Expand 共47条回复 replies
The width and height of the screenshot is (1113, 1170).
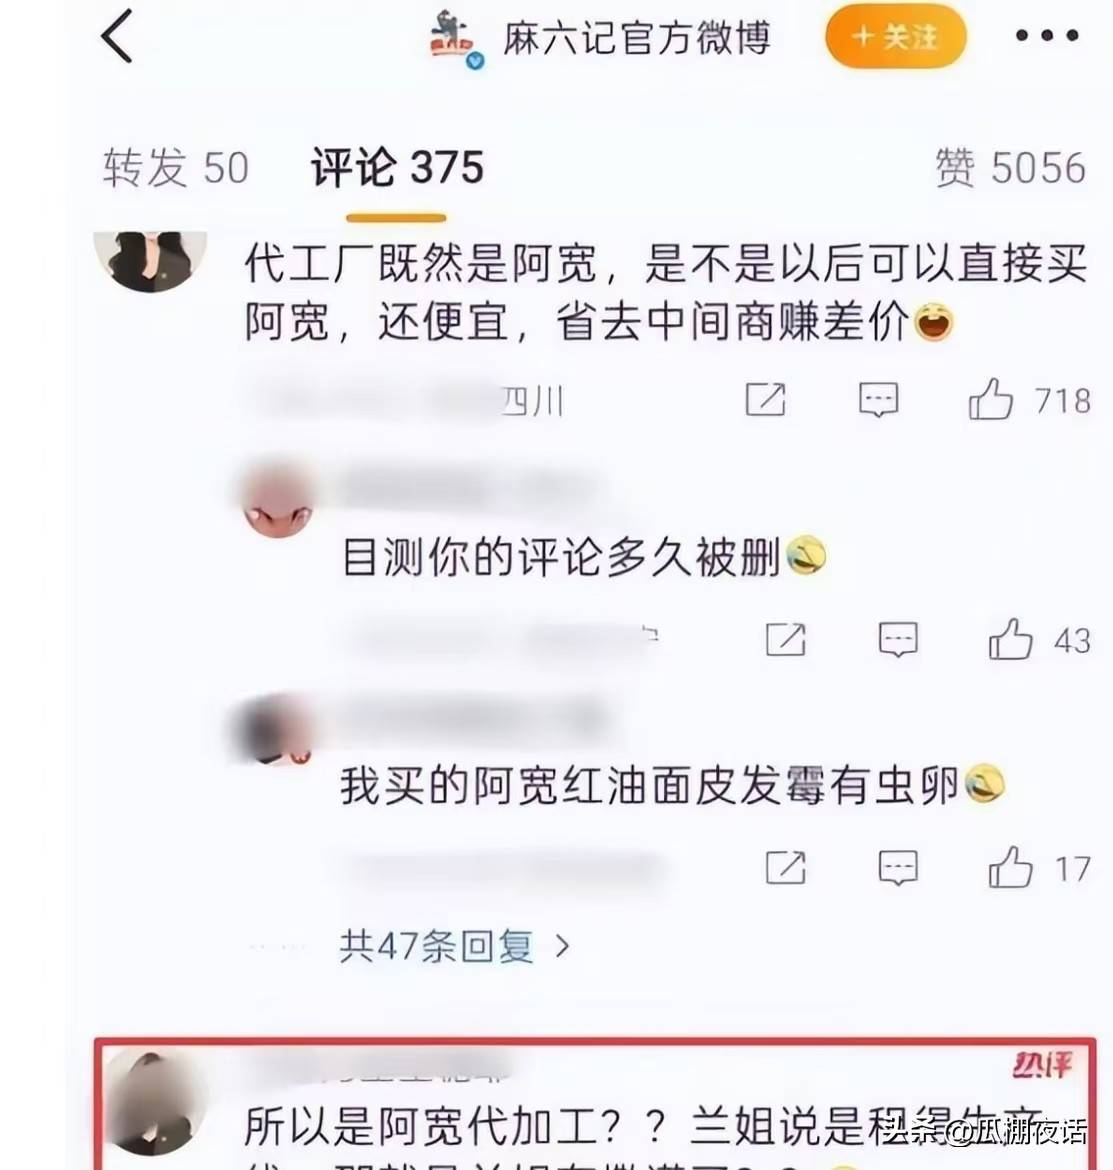coord(454,947)
